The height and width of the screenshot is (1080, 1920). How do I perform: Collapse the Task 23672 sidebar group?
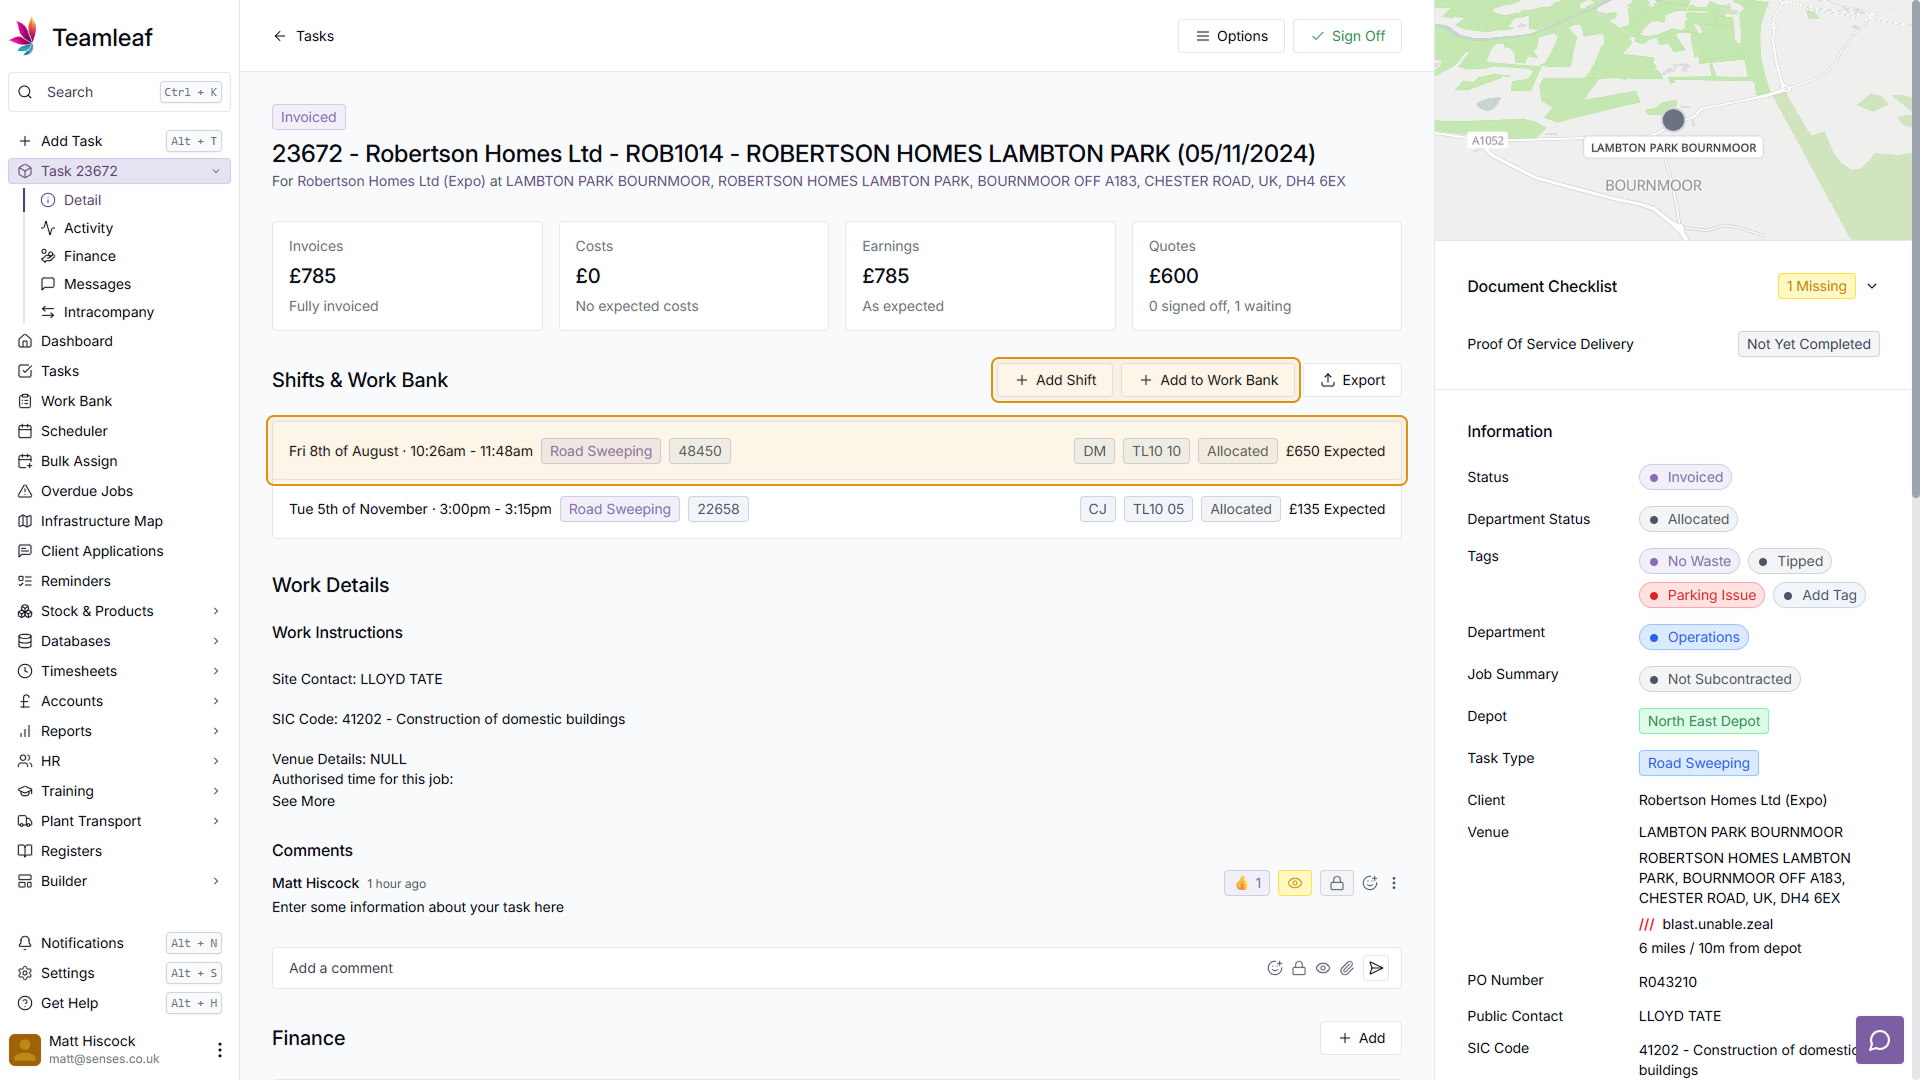tap(216, 171)
